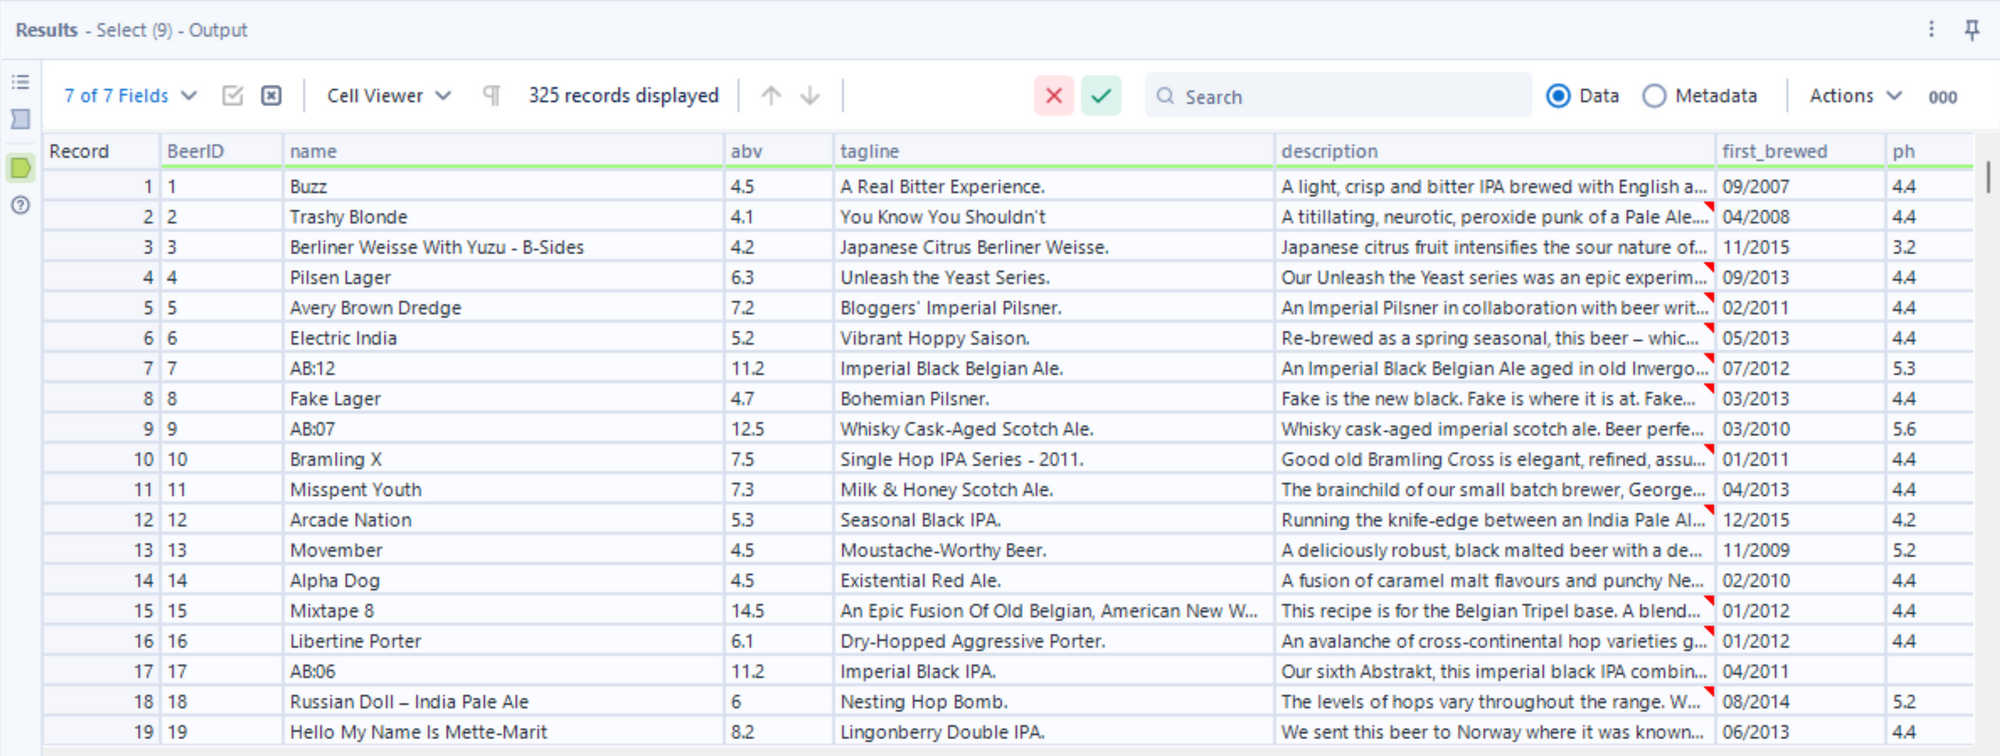
Task: Click the ph column header
Action: pyautogui.click(x=1930, y=151)
